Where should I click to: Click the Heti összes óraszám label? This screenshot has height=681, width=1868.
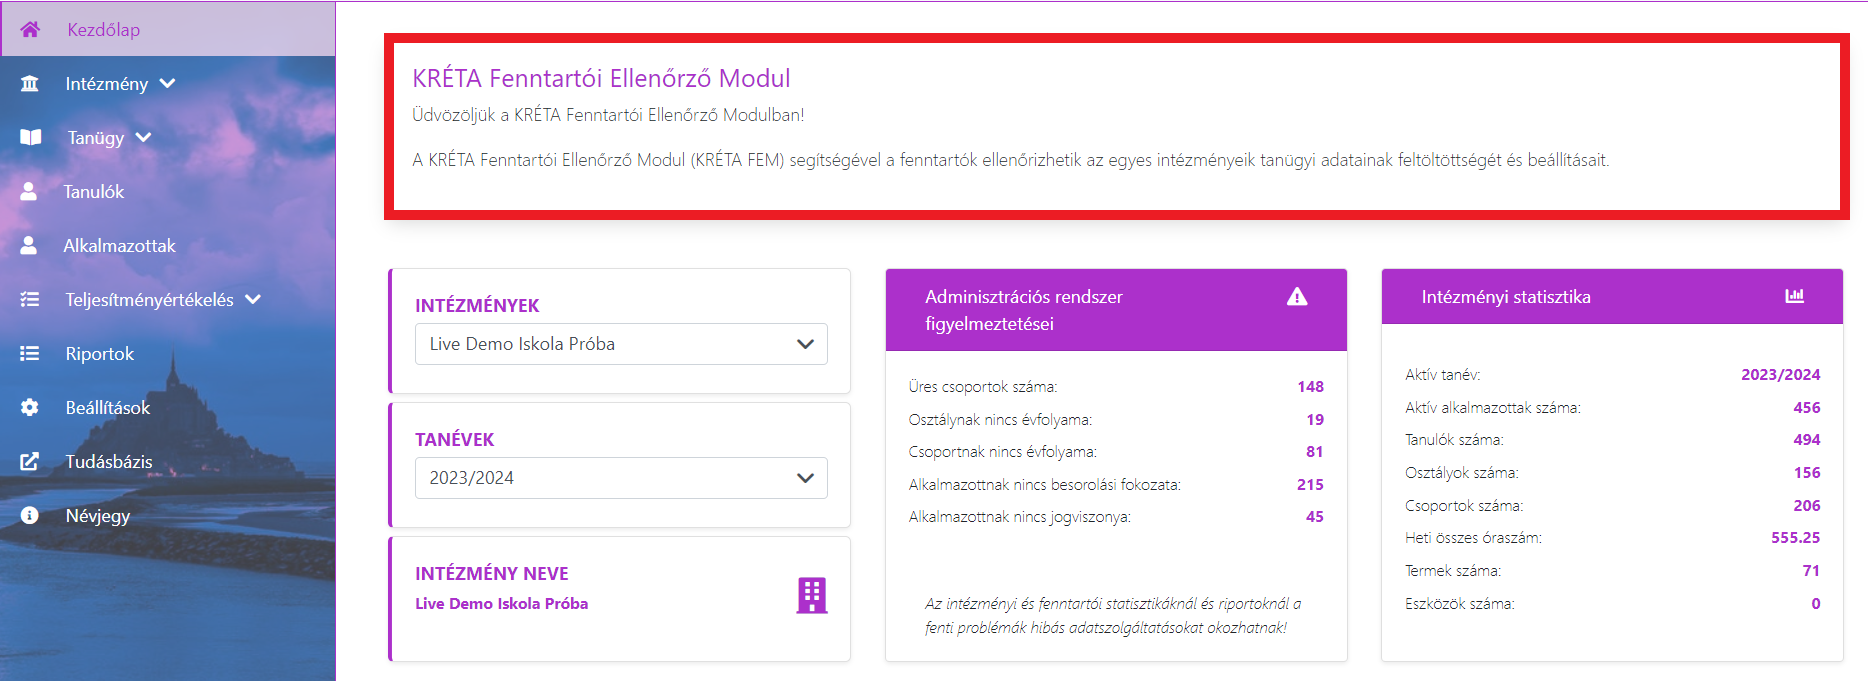pos(1473,538)
